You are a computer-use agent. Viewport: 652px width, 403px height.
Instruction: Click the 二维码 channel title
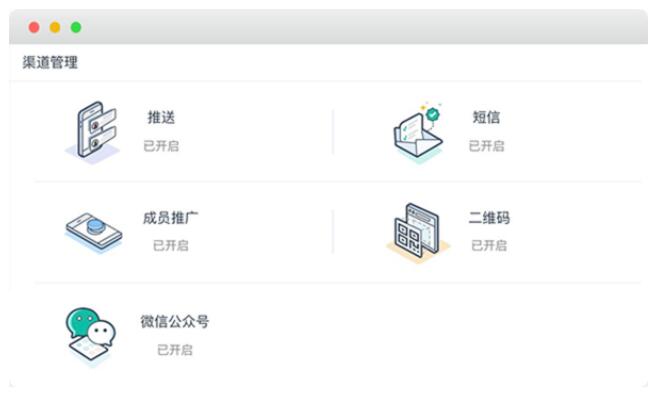pyautogui.click(x=489, y=218)
